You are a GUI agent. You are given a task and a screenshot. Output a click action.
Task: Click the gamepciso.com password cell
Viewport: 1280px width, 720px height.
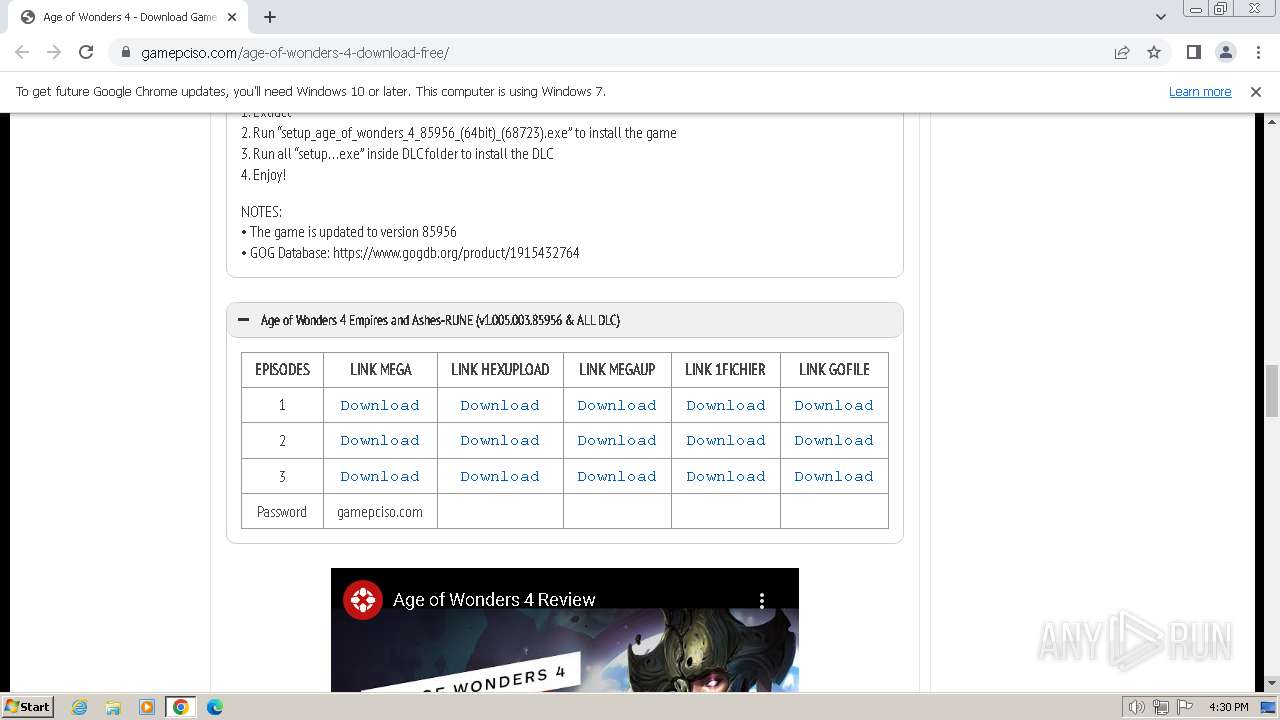coord(380,511)
